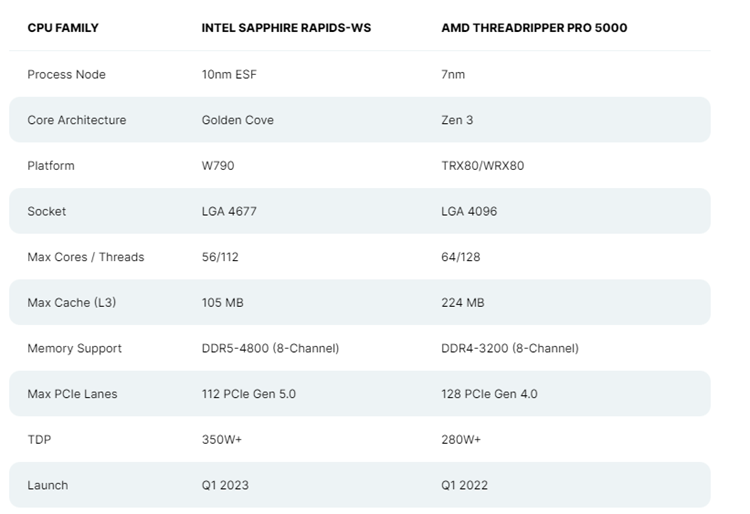Screen dimensions: 750x514
Task: Click the 'INTEL SAPPHIRE RAPIDS-WS' header
Action: tap(286, 28)
